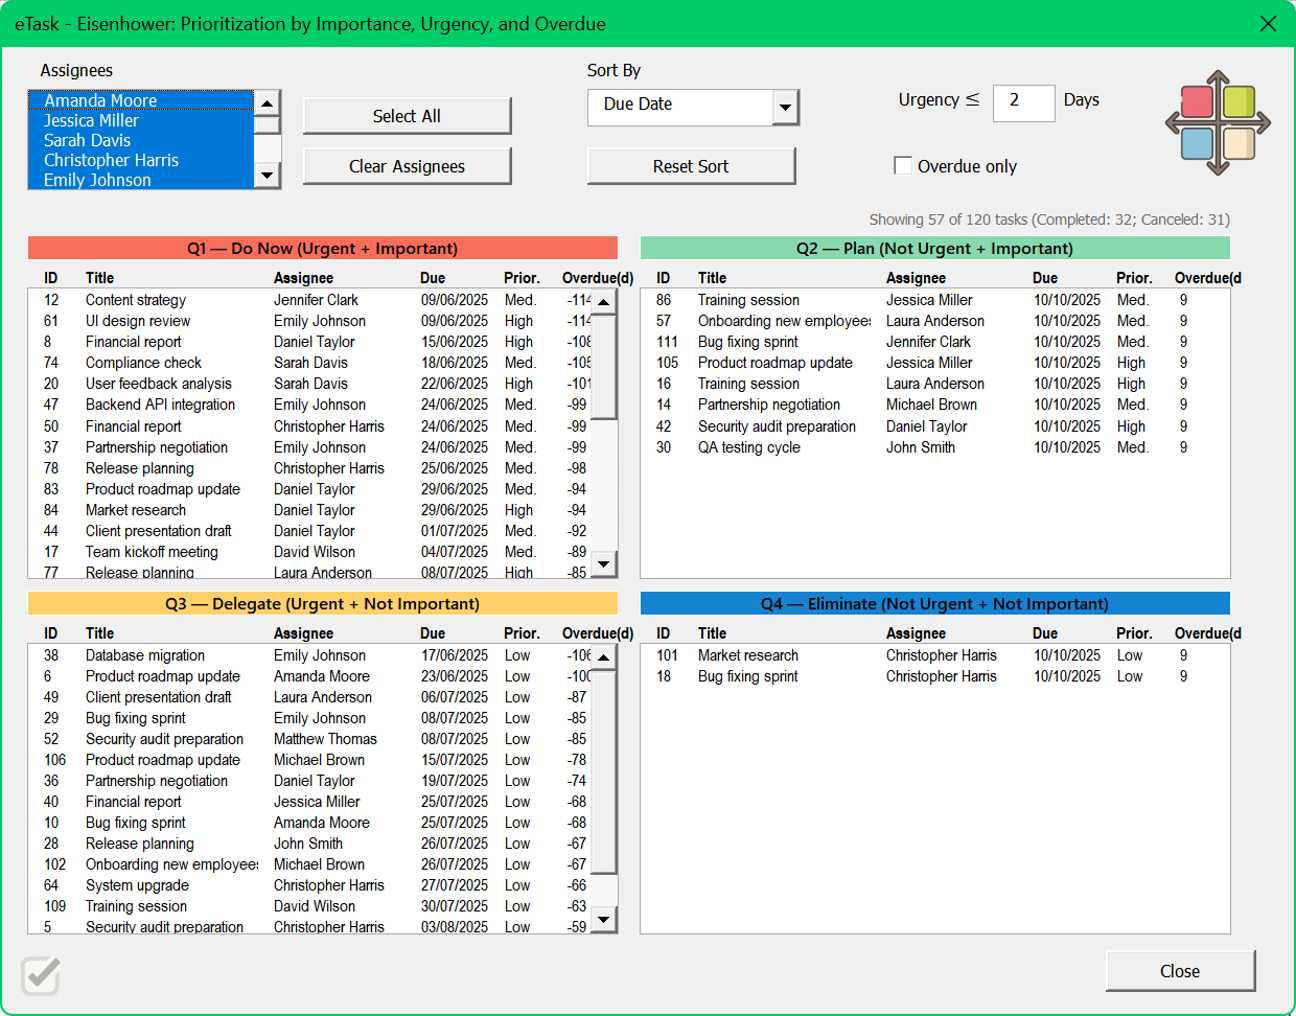Viewport: 1296px width, 1016px height.
Task: Click the Q1 list scroll-down arrow
Action: tap(603, 563)
